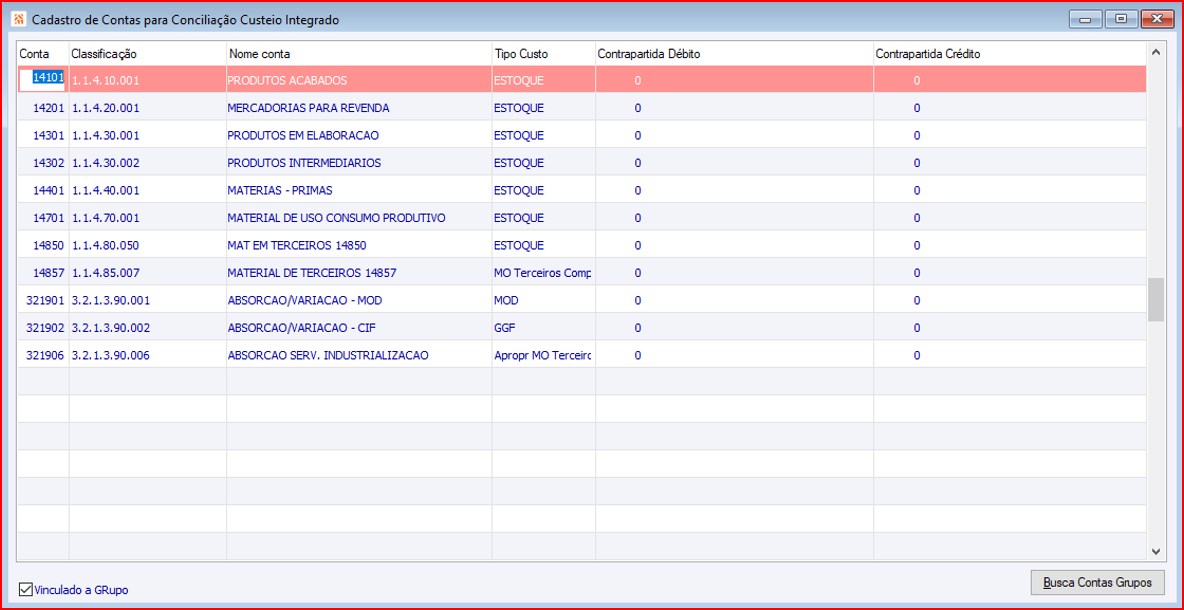This screenshot has width=1184, height=610.
Task: Click the app icon in the title bar
Action: (x=20, y=20)
